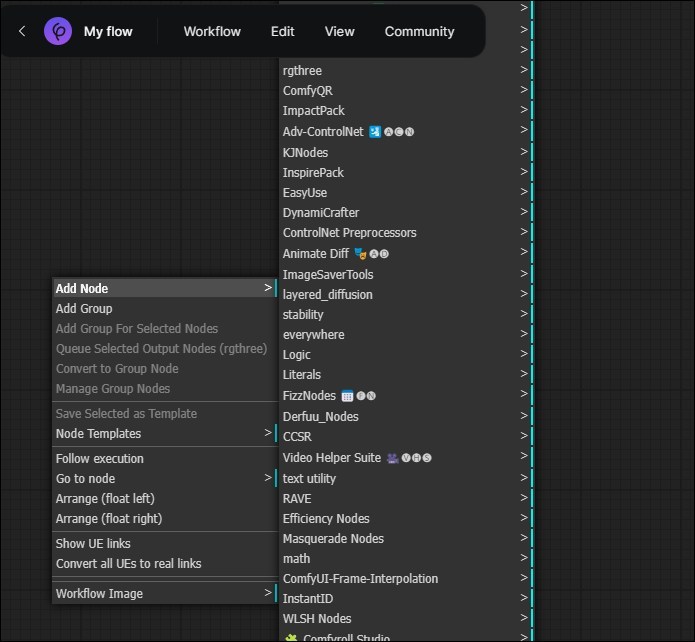
Task: Open InspirePack category
Action: pyautogui.click(x=406, y=172)
